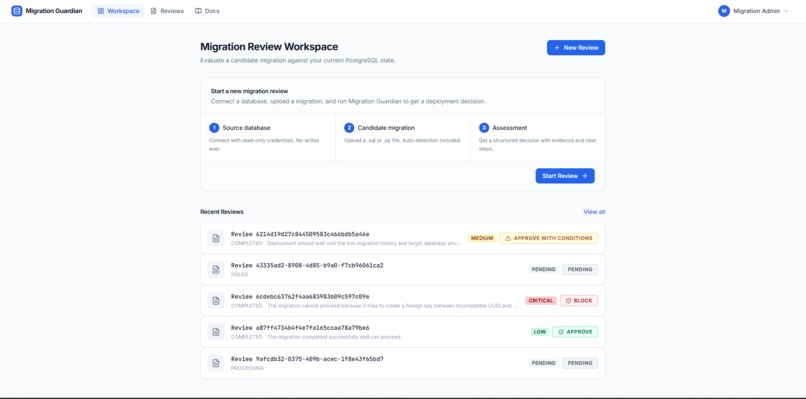The image size is (806, 399).
Task: Click the Start Review button
Action: 565,176
